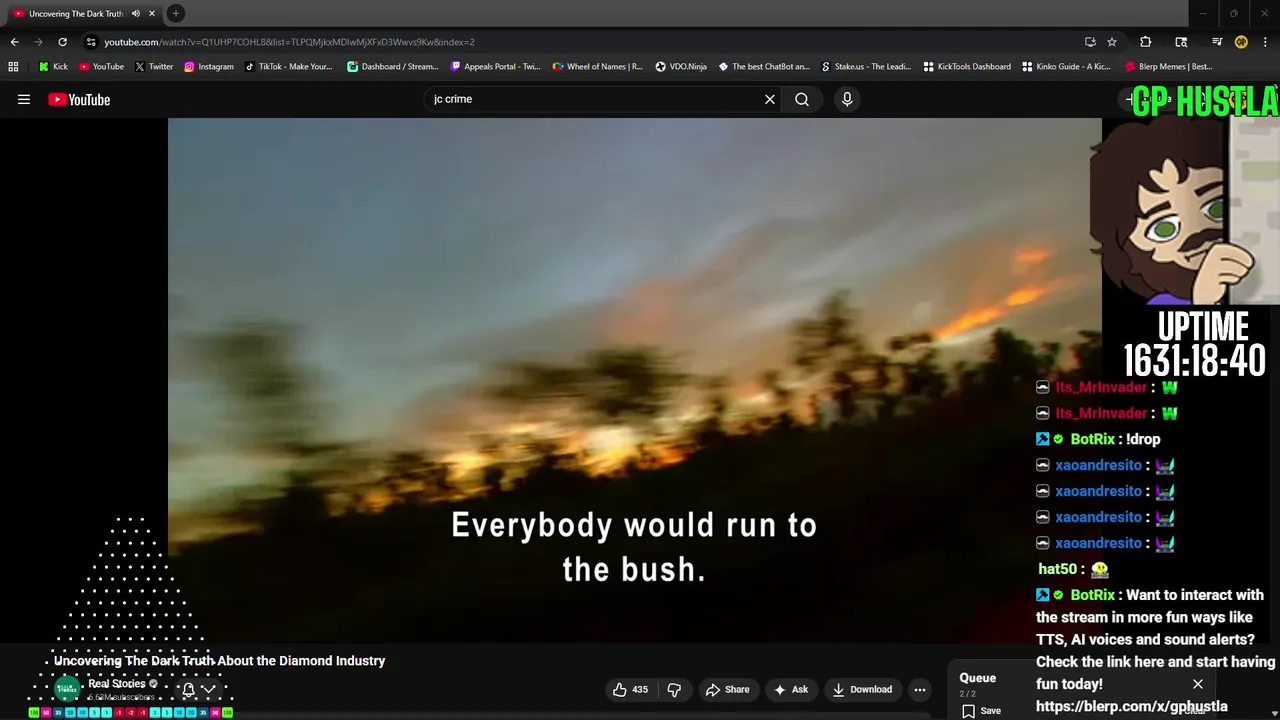Save the queue
Image resolution: width=1280 pixels, height=720 pixels.
[982, 710]
